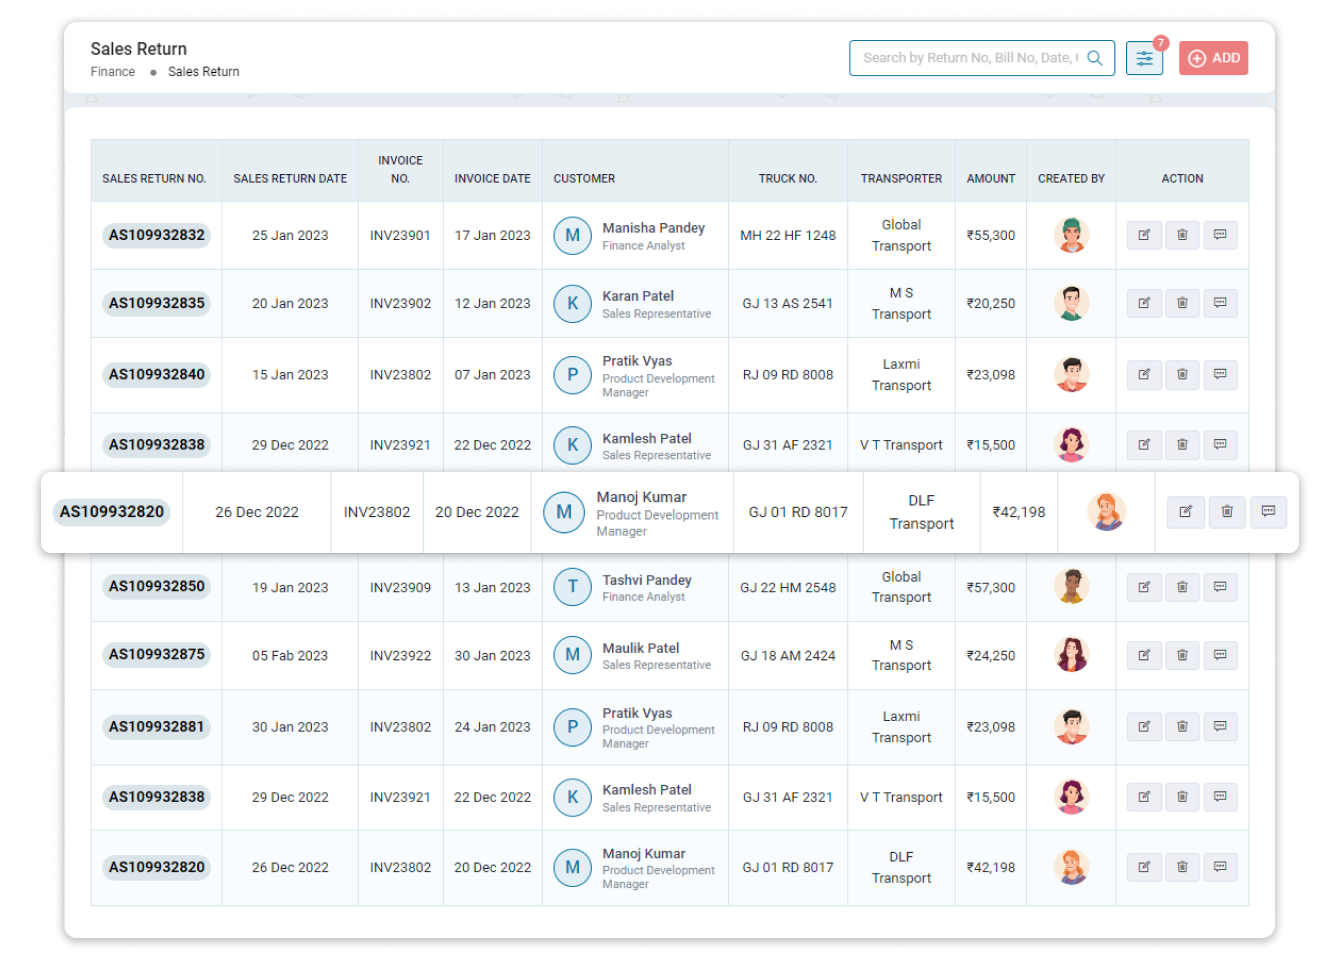Open comment bubble on Maulik Patel's row
This screenshot has width=1340, height=960.
coord(1220,655)
